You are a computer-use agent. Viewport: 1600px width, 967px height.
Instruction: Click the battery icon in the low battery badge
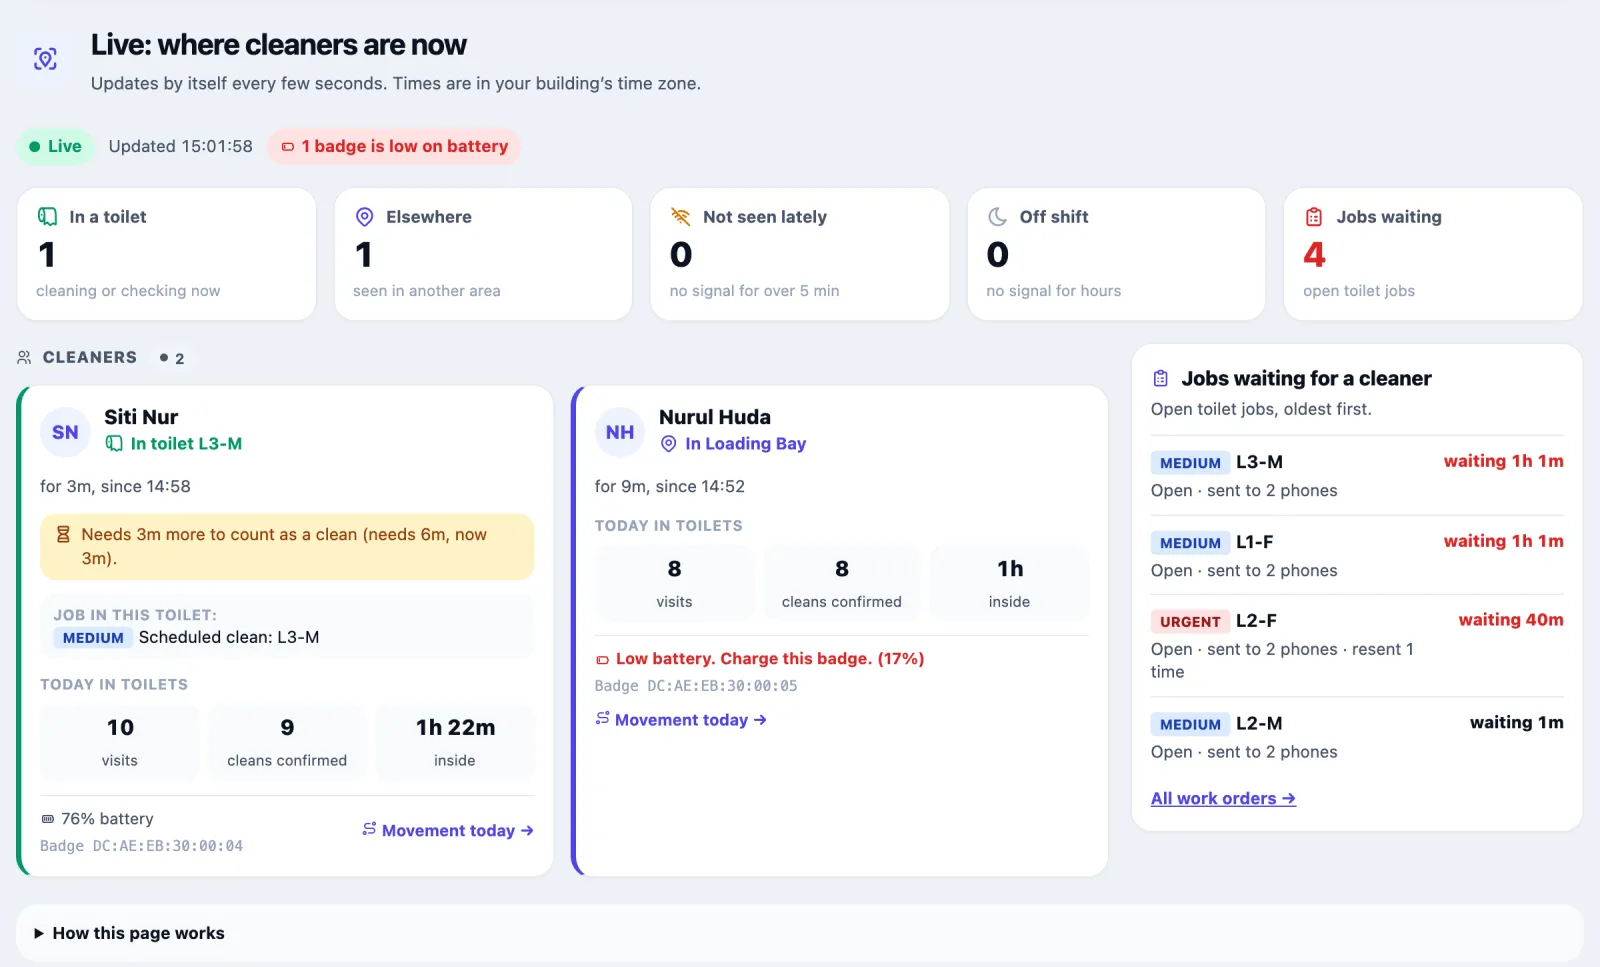[288, 147]
